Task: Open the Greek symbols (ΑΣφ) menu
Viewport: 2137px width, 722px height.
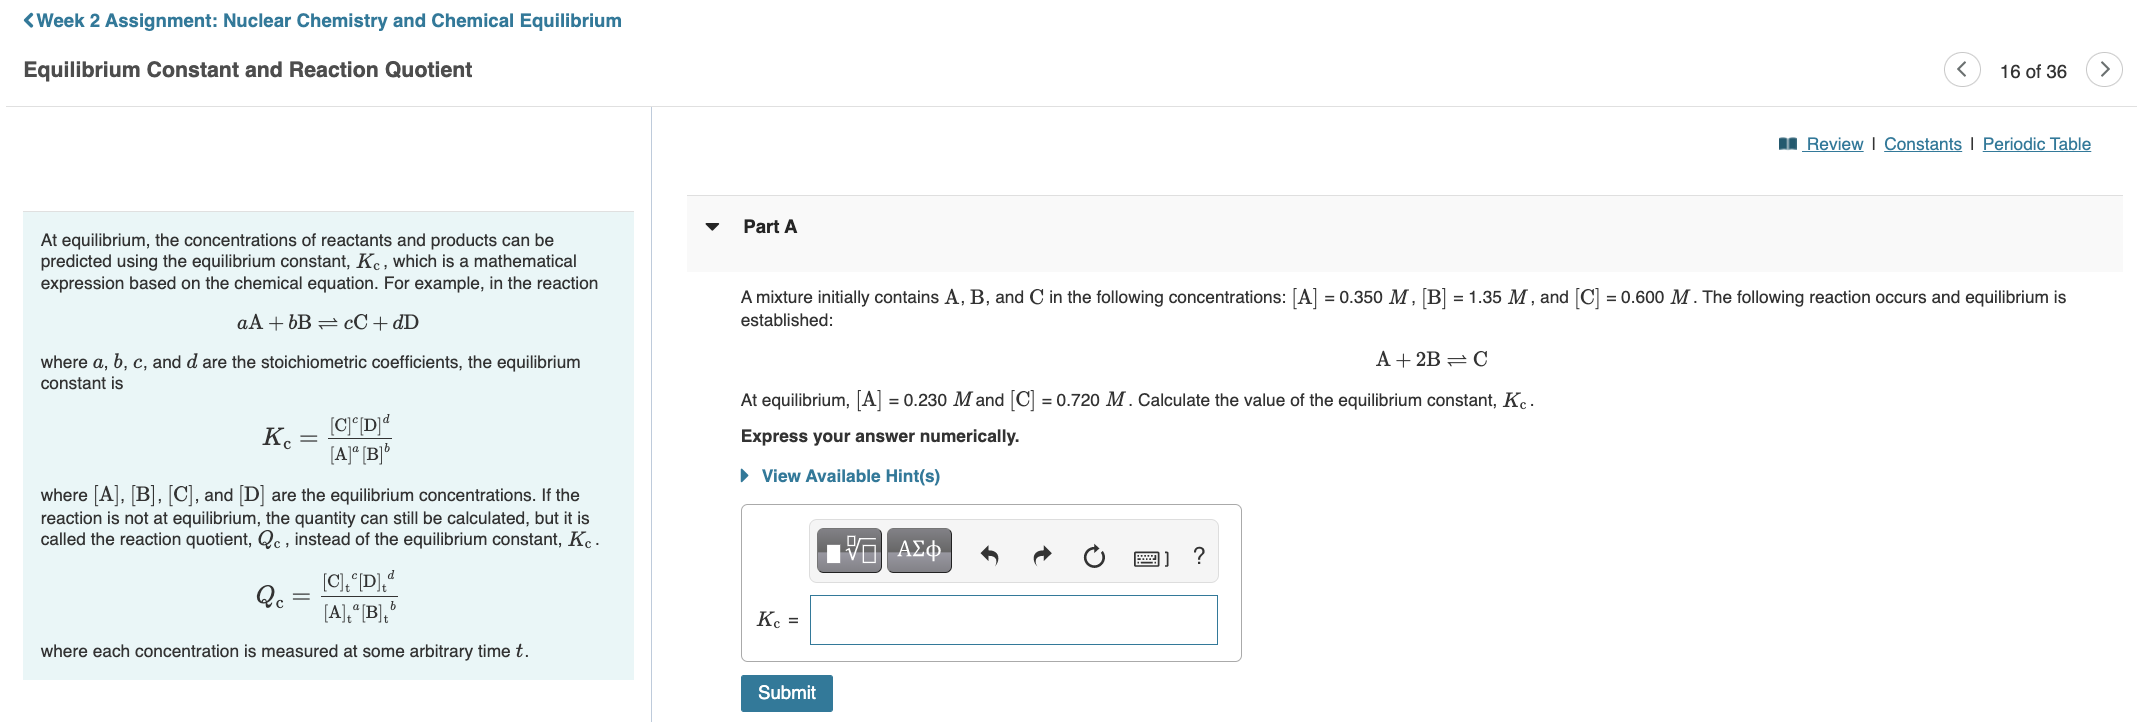Action: point(917,549)
